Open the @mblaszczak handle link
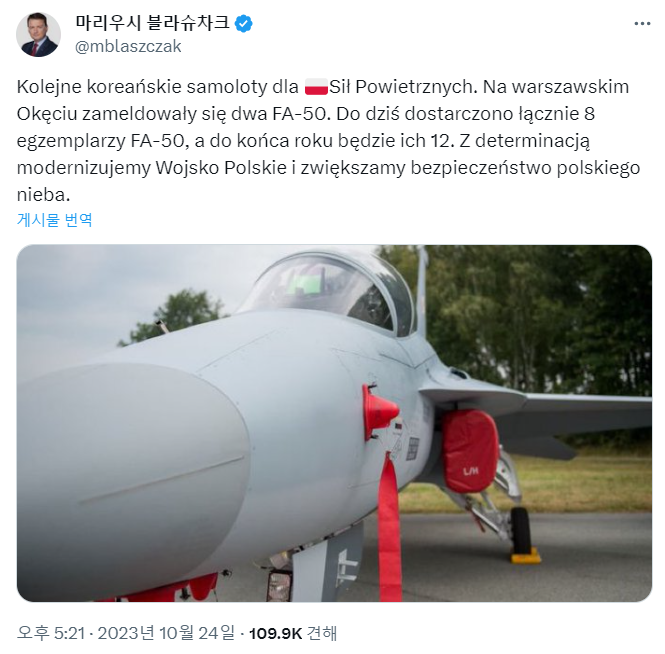The height and width of the screenshot is (654, 665). (128, 46)
